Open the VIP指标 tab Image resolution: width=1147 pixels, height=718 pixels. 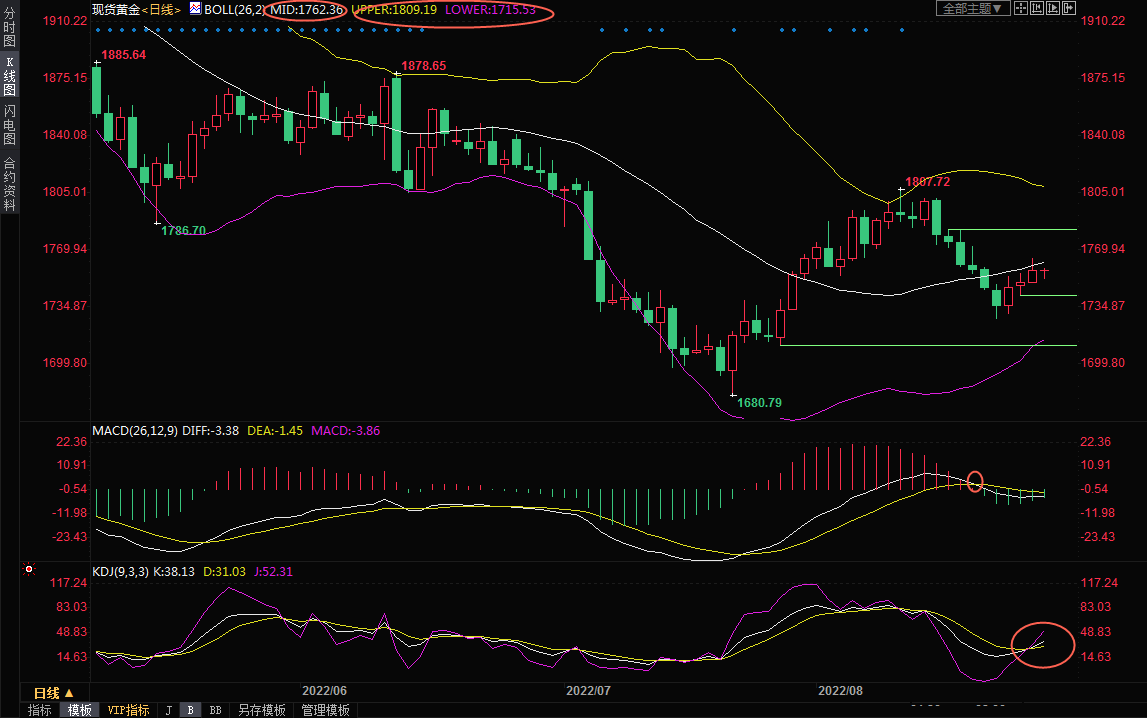128,710
